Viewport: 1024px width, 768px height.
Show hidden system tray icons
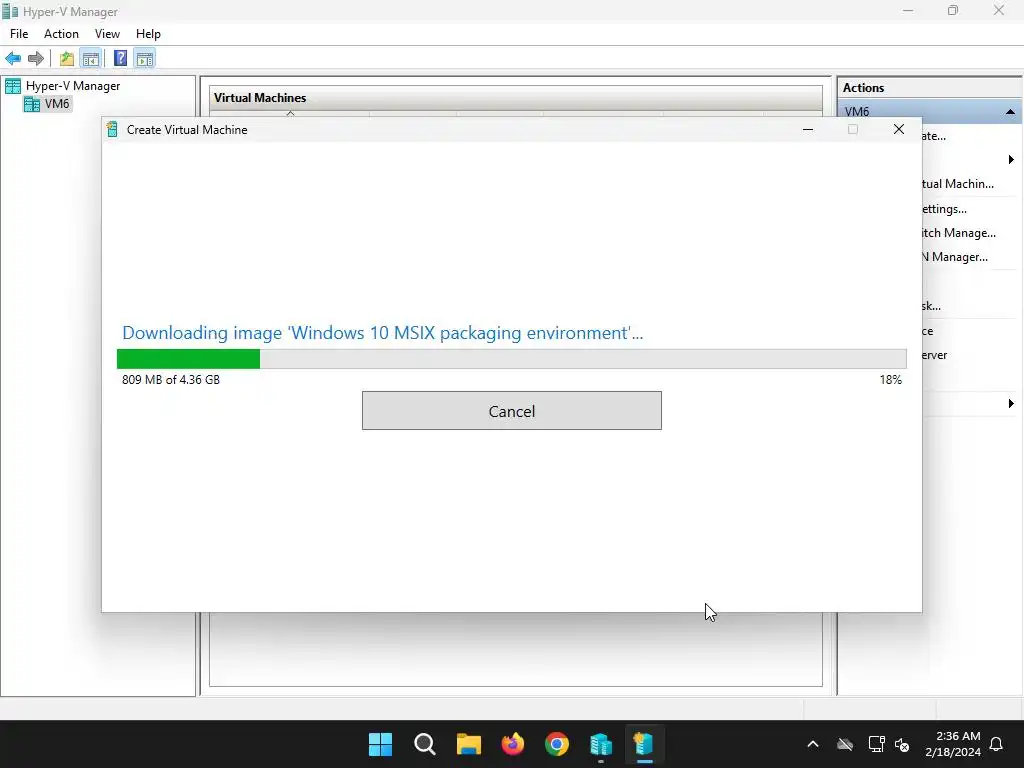coord(813,744)
